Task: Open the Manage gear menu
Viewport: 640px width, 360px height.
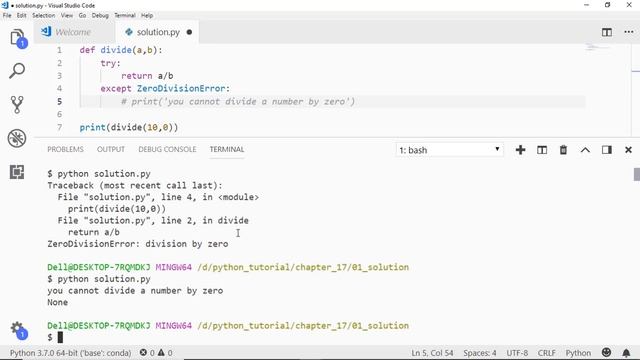Action: pos(18,329)
